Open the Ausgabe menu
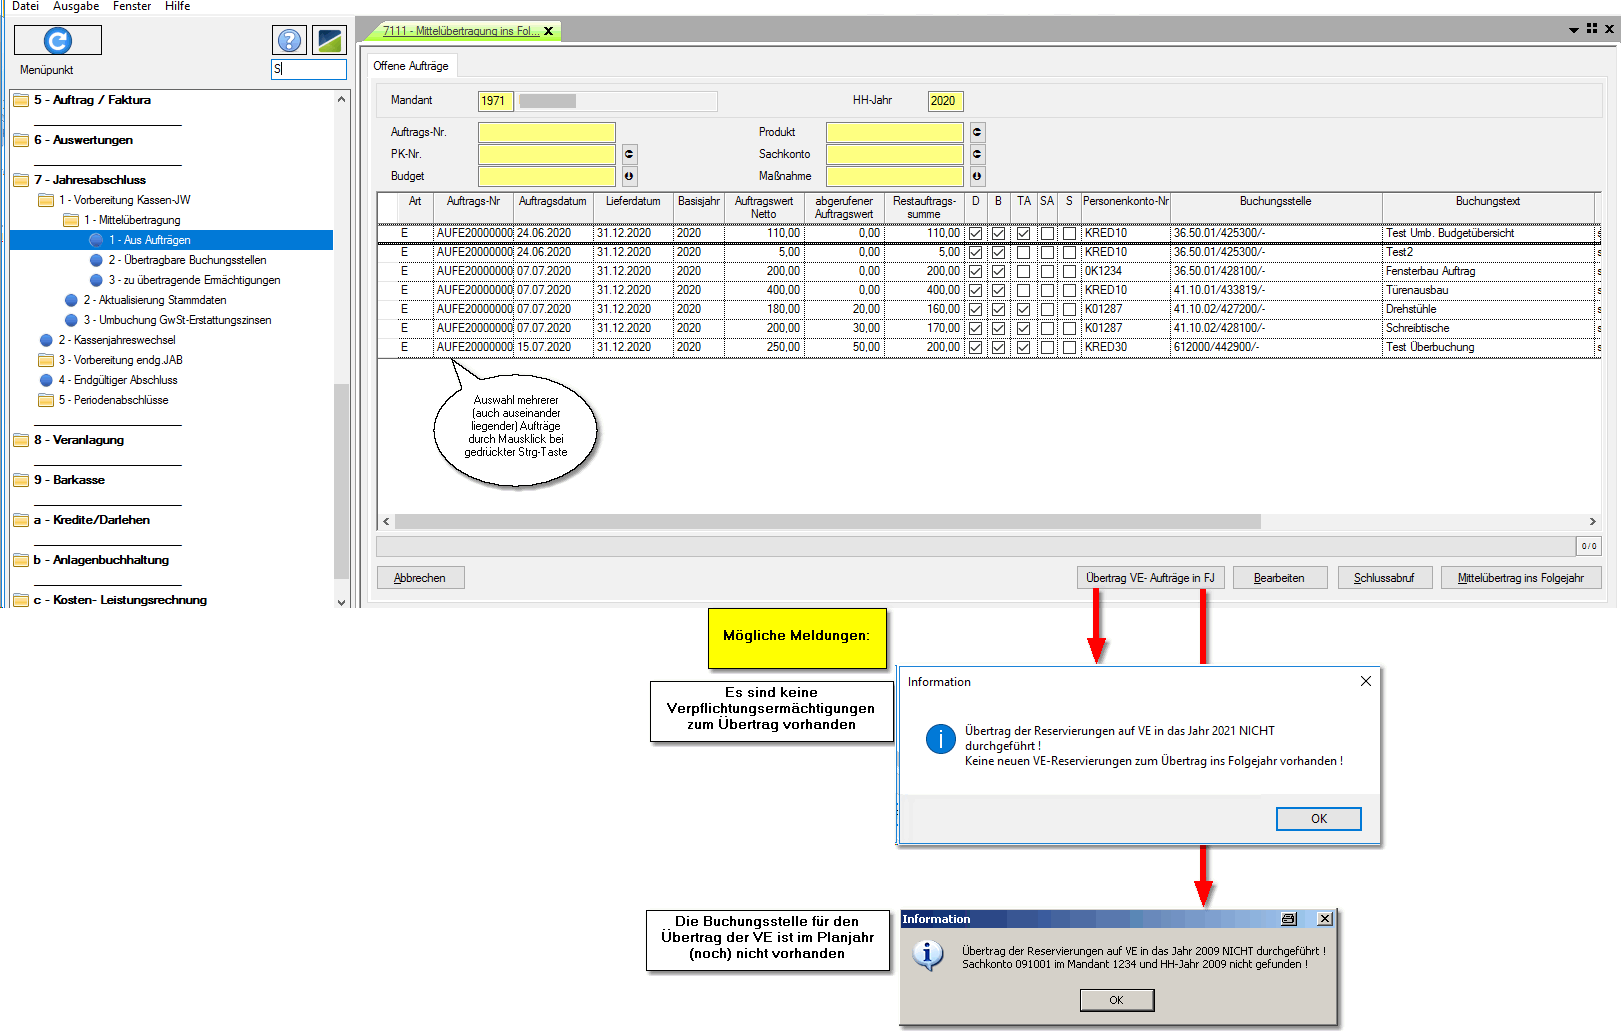 point(76,7)
